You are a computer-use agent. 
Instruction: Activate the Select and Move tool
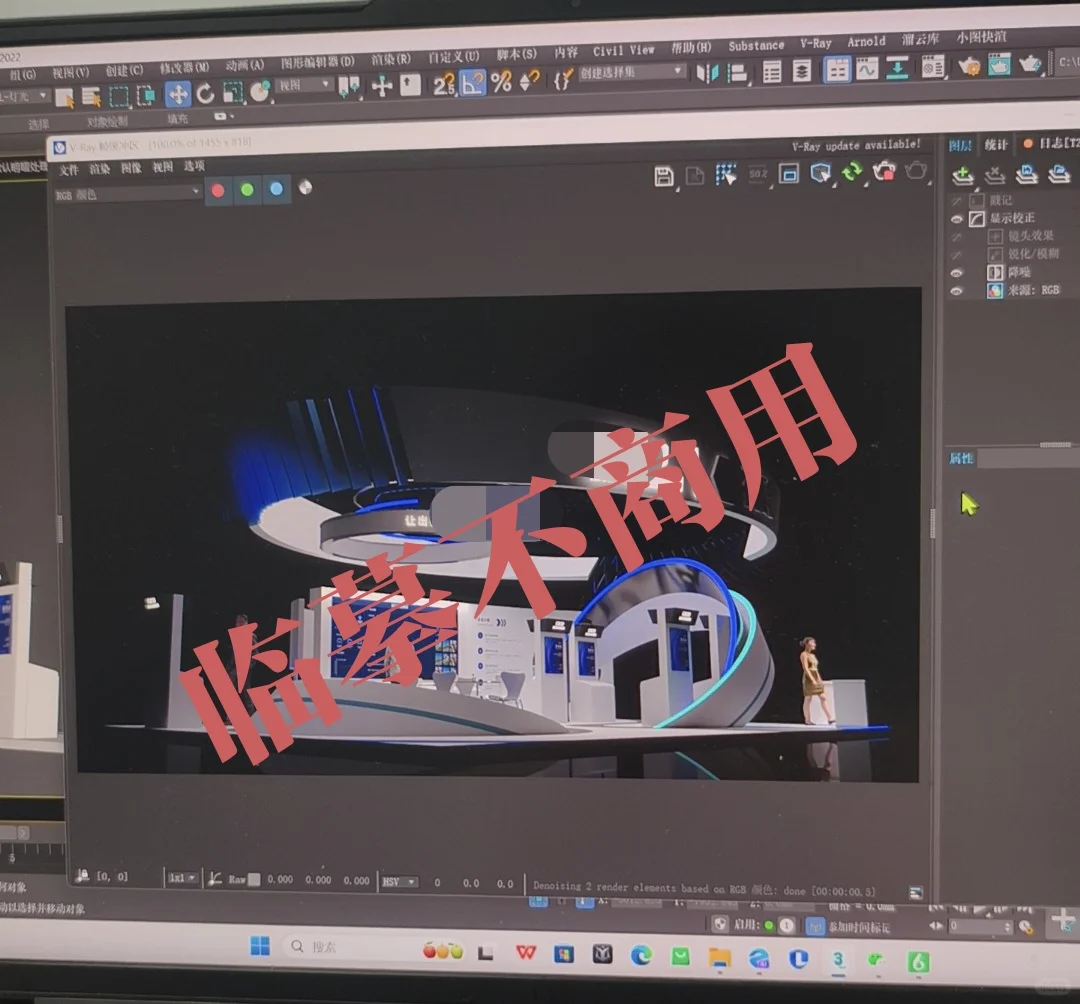(178, 94)
